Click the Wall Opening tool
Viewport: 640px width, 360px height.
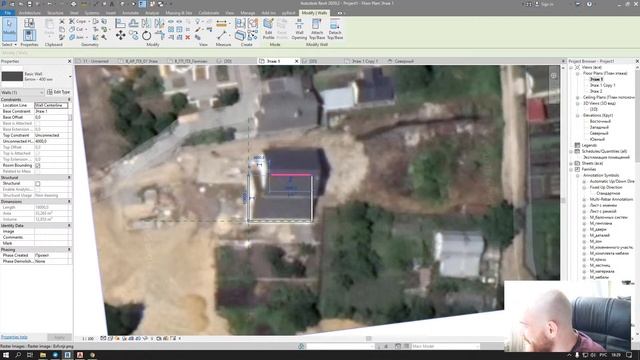click(x=299, y=28)
